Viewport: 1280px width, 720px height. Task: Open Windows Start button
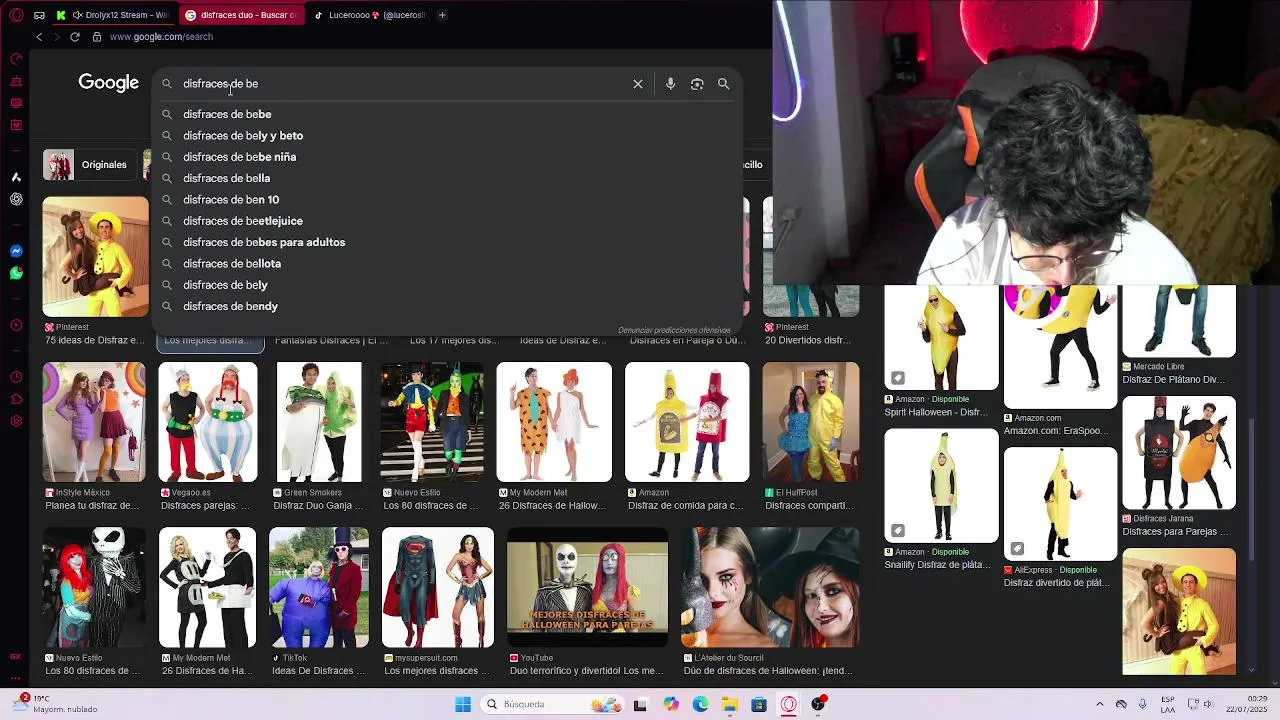pyautogui.click(x=463, y=704)
